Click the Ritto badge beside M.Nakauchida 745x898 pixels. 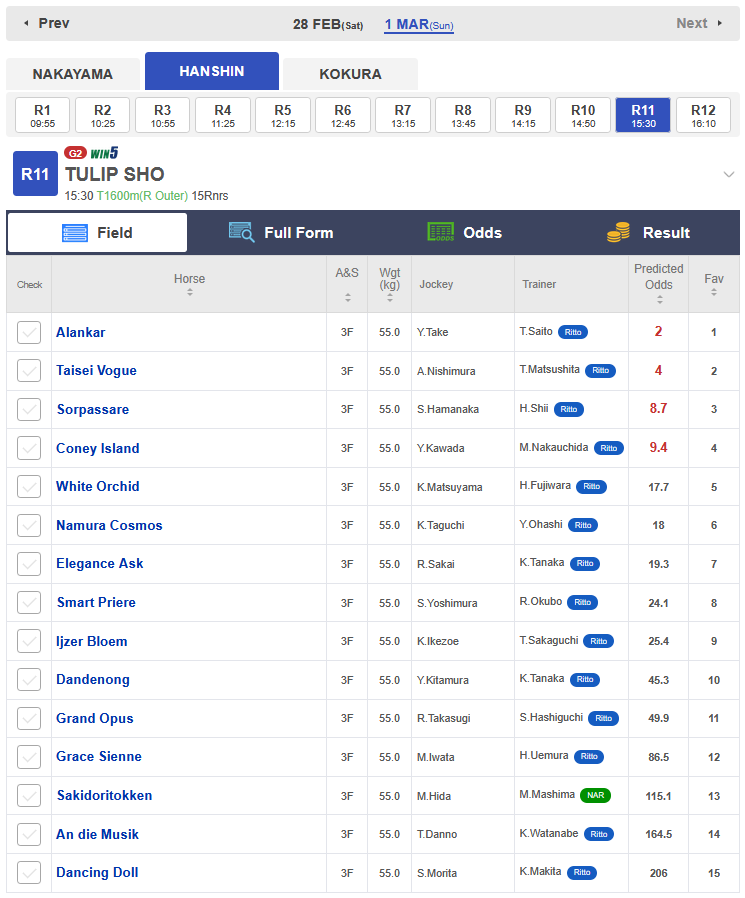609,448
